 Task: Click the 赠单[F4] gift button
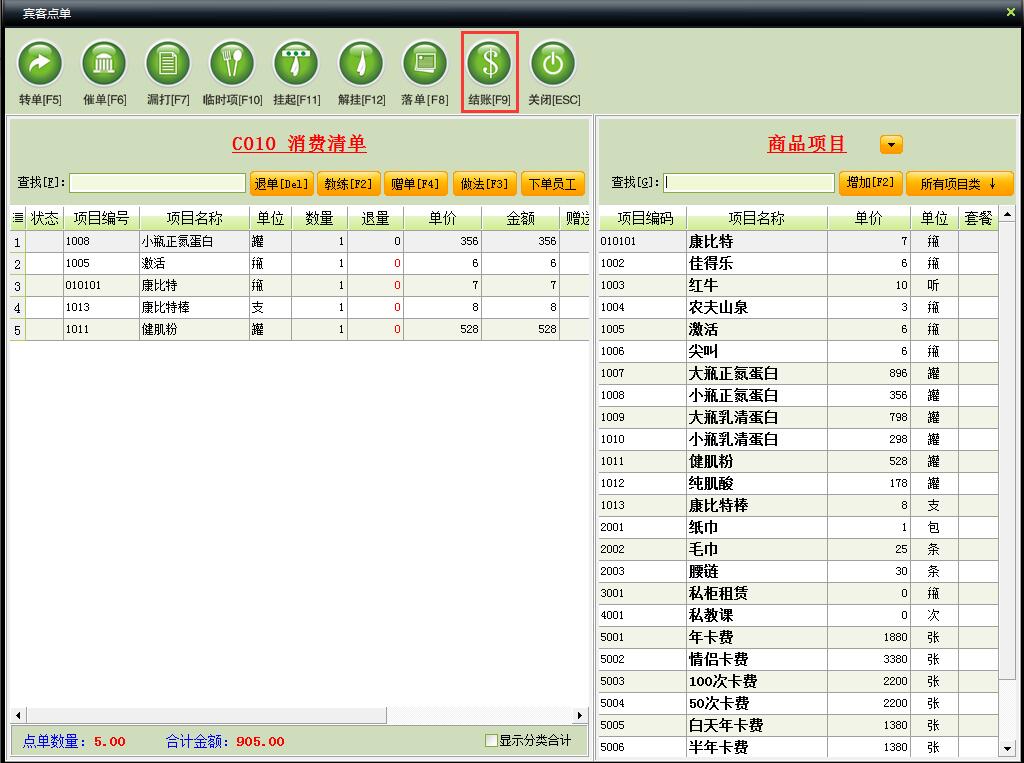click(x=415, y=184)
